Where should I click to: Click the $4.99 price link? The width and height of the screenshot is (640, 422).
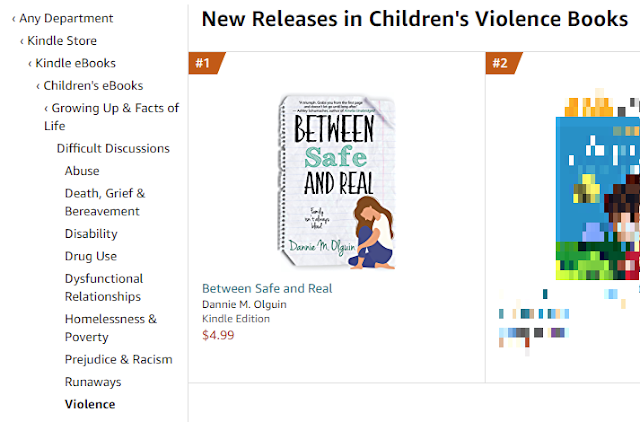pos(217,334)
